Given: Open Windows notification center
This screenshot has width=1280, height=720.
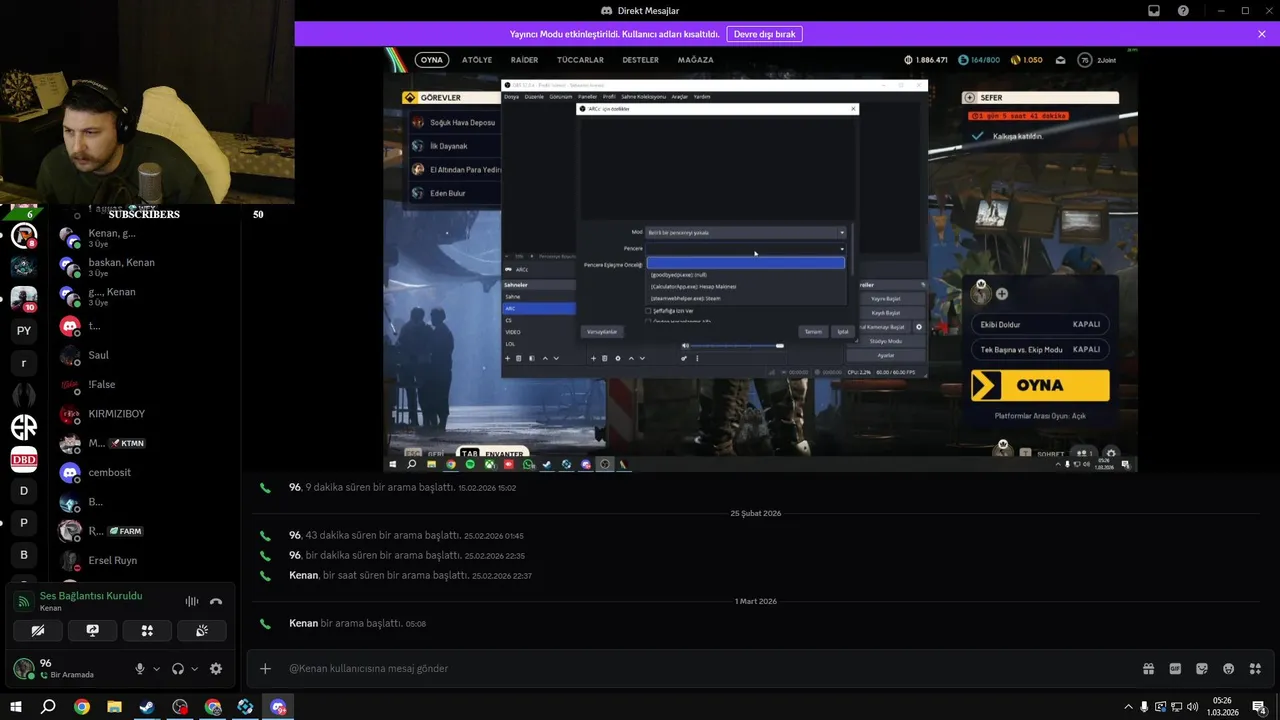Looking at the screenshot, I should [1260, 707].
